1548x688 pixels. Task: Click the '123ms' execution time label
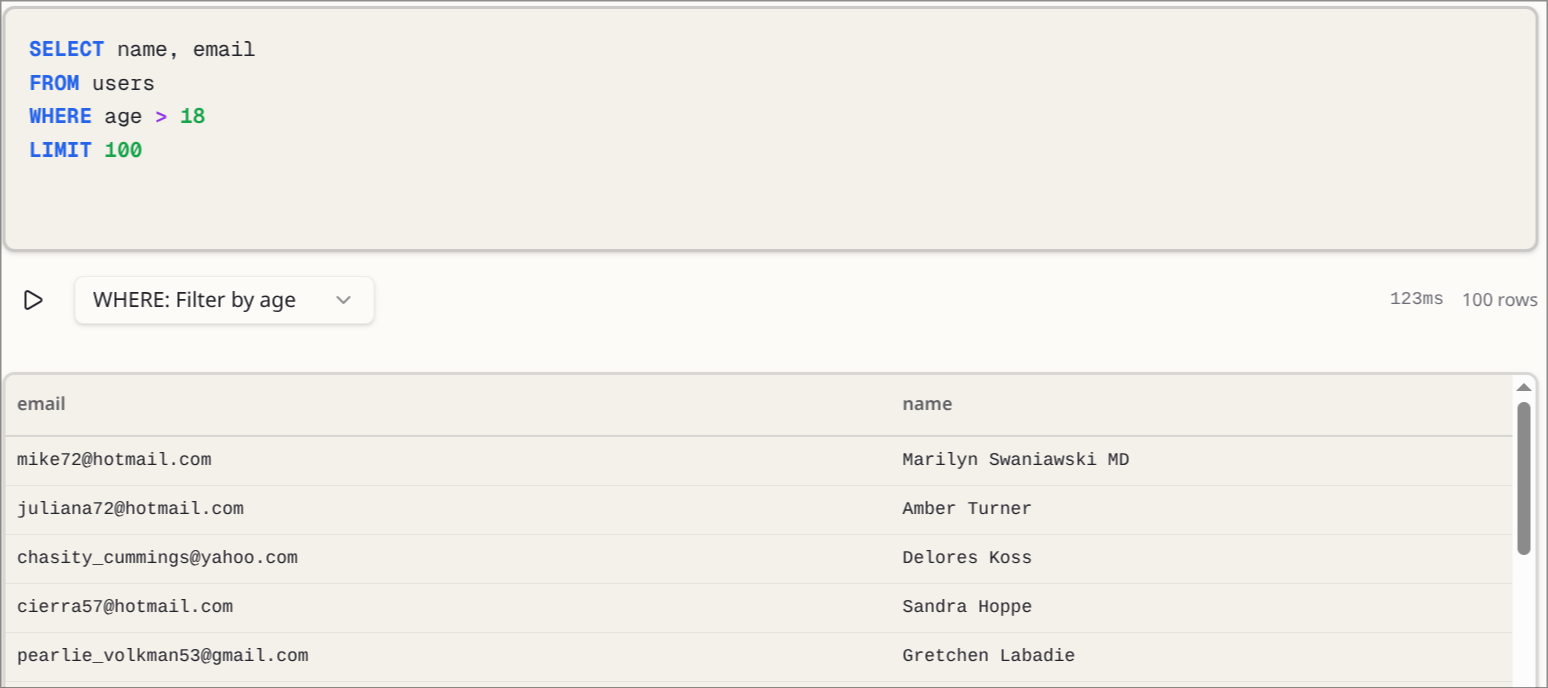(1416, 299)
